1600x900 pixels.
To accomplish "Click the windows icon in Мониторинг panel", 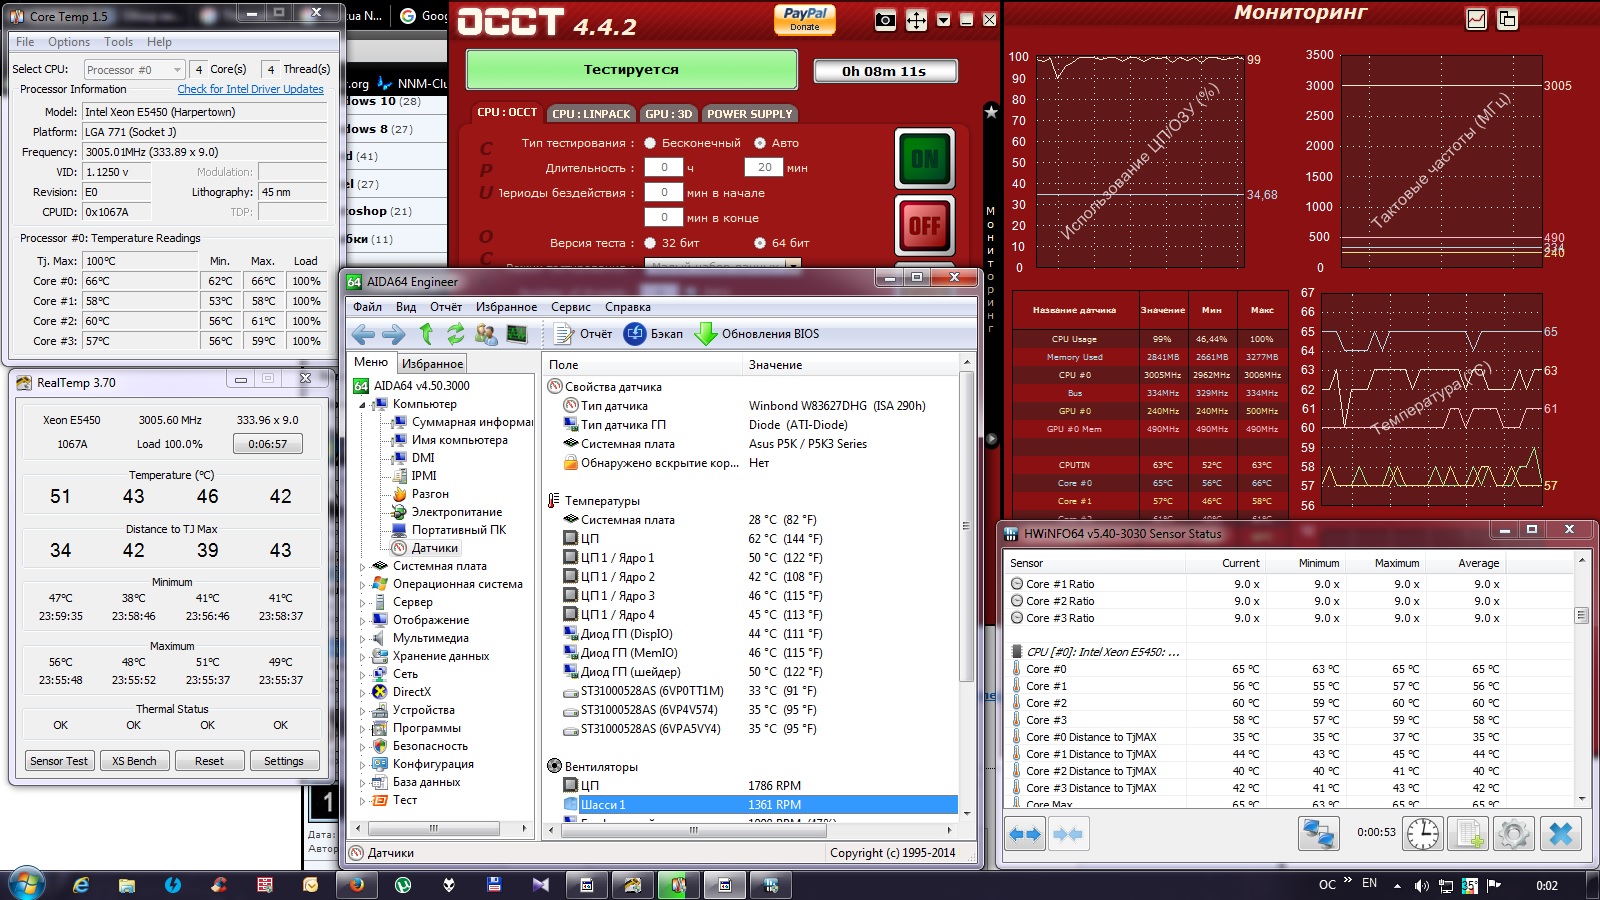I will point(1507,19).
